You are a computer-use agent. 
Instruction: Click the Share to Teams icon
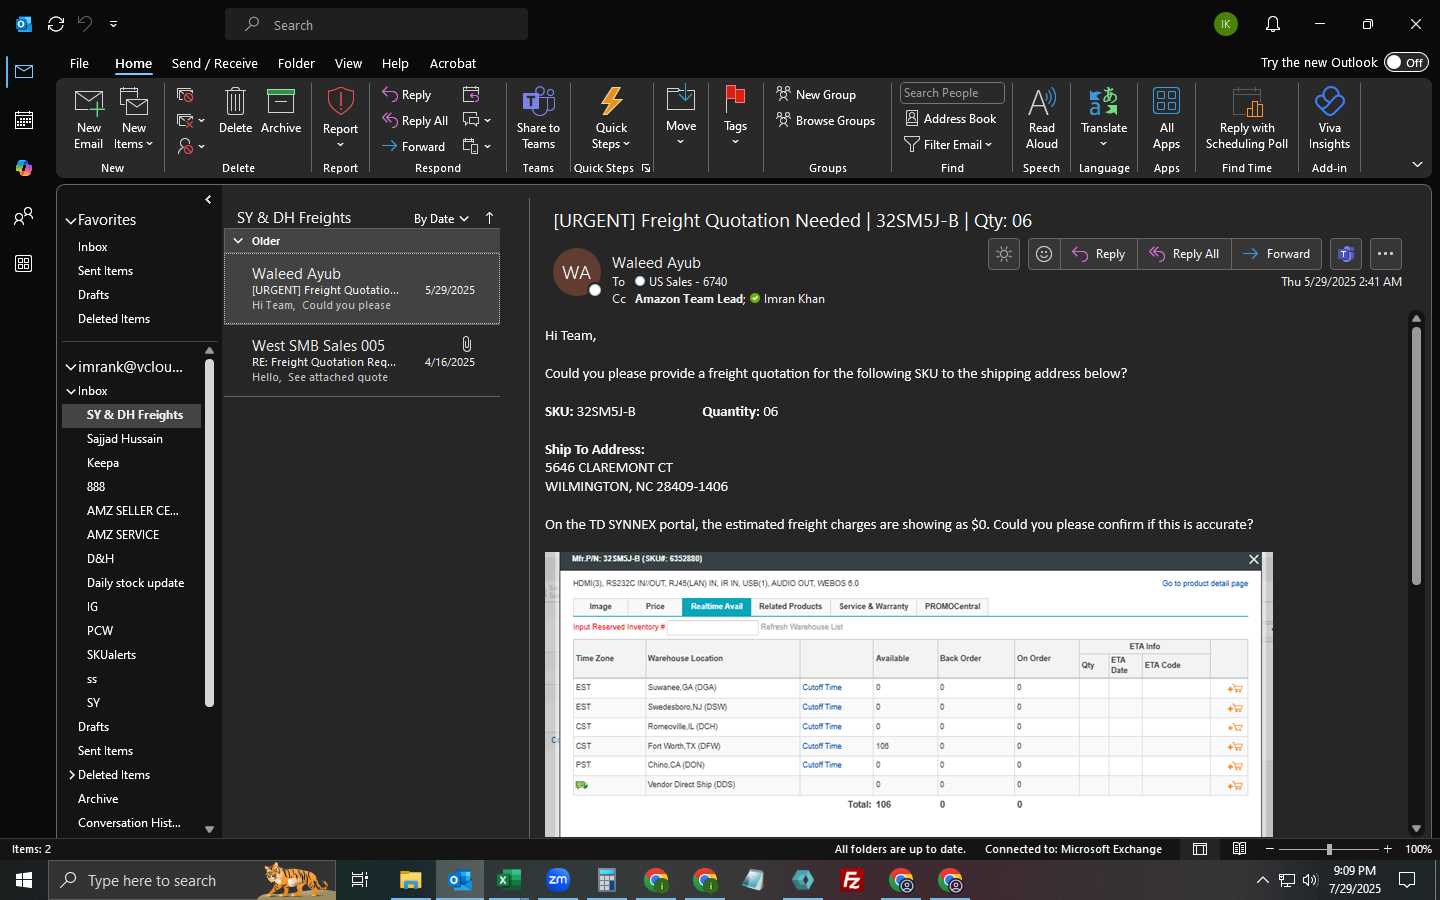538,118
